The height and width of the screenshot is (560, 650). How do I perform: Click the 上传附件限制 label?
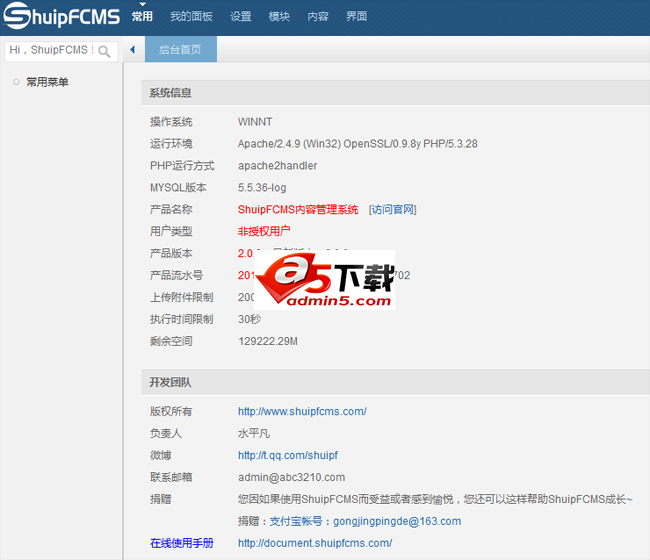tap(182, 297)
